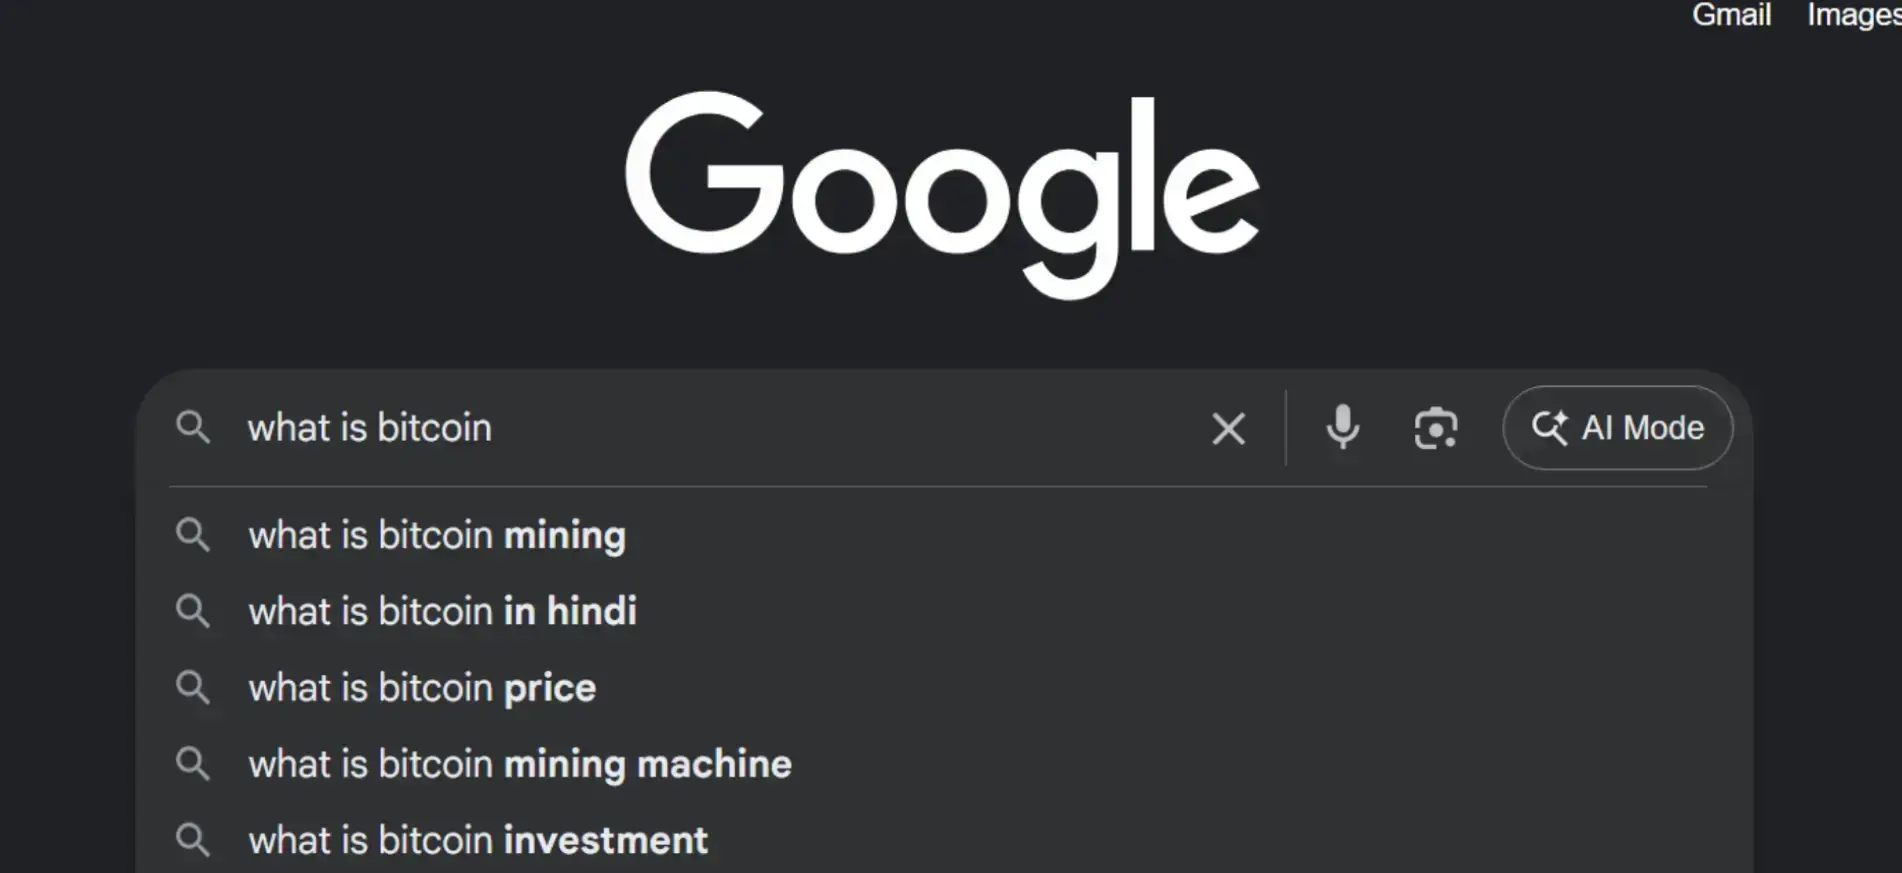
Task: Click the magnifier icon inside the search bar
Action: tap(194, 428)
